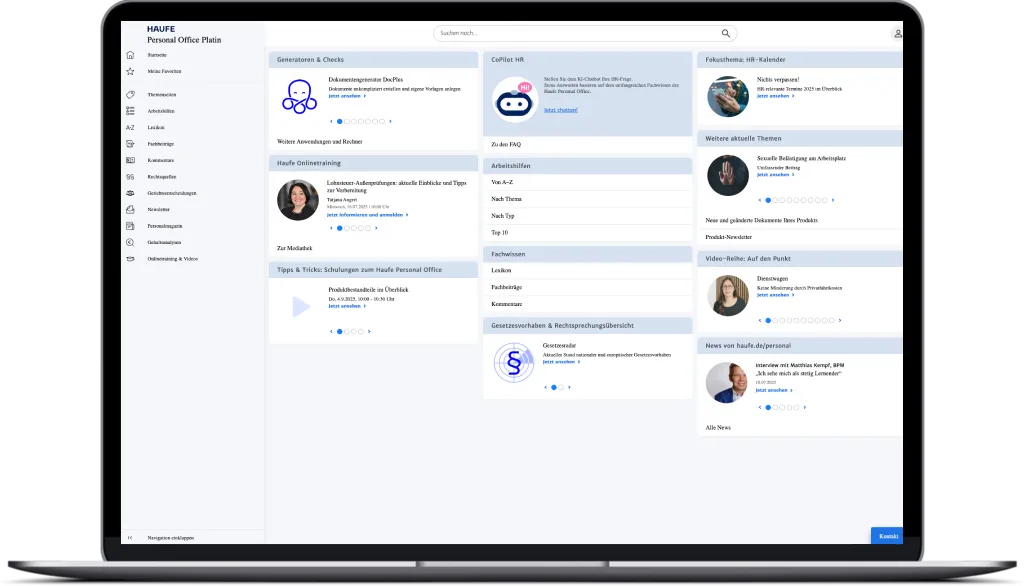This screenshot has width=1024, height=586.
Task: Open Newsletter icon in sidebar
Action: [130, 210]
